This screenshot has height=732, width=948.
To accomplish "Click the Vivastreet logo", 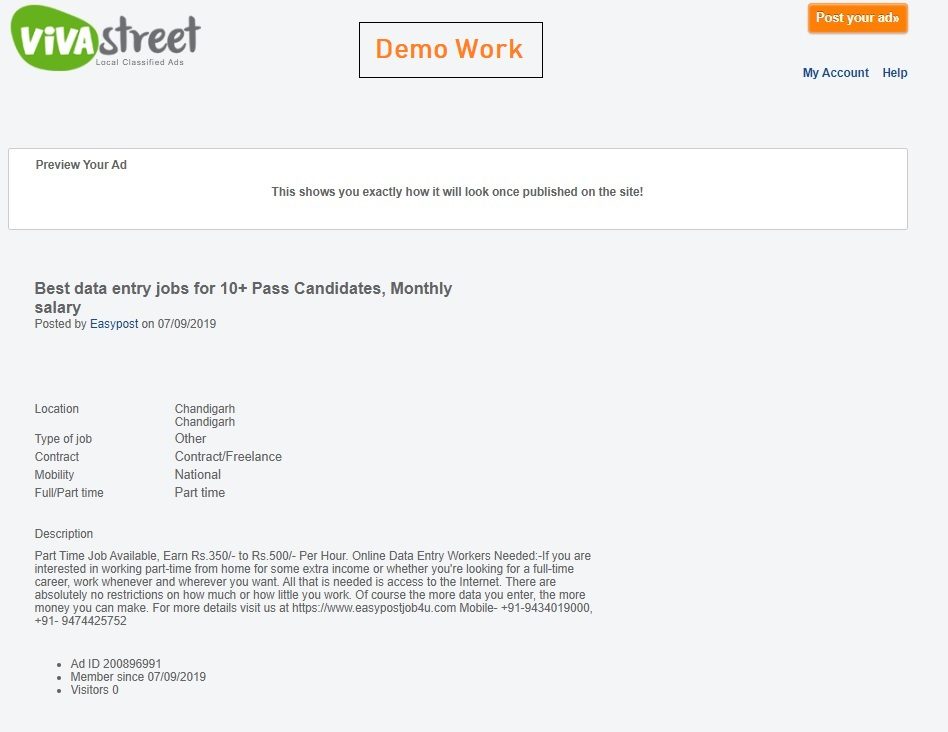I will [105, 37].
